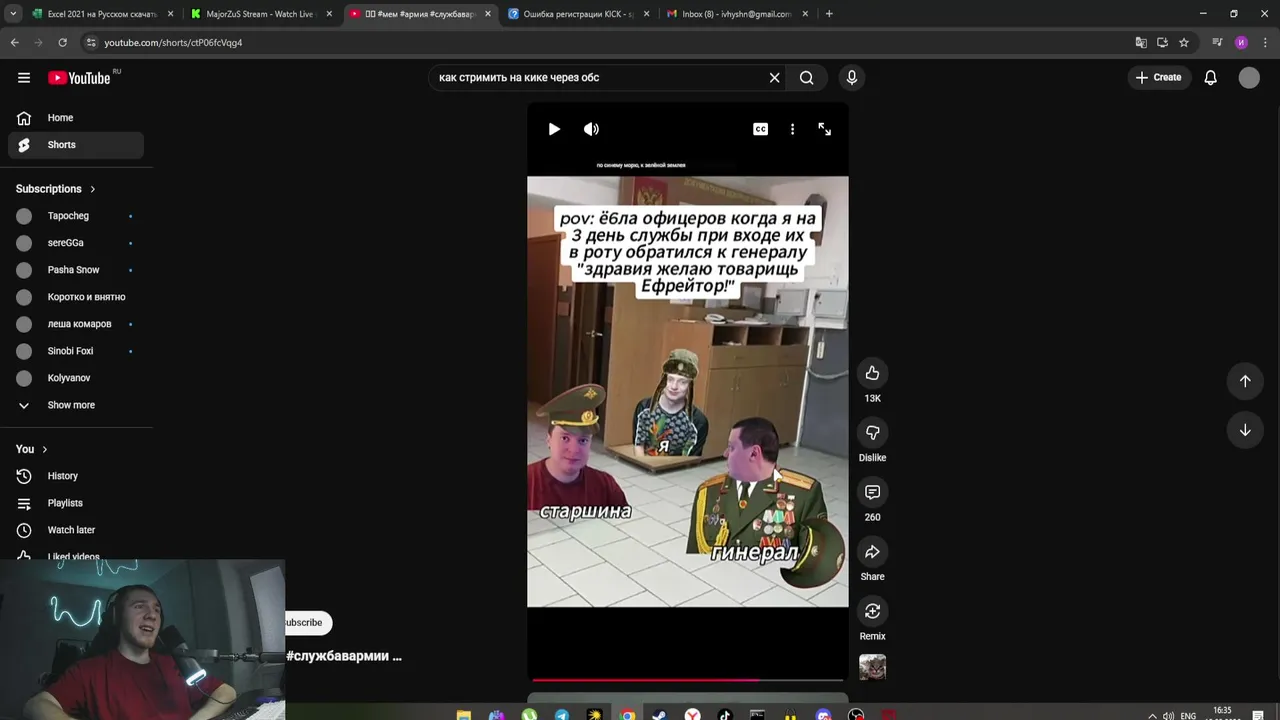Open the Kolyvanov channel
1280x720 pixels.
pos(76,378)
